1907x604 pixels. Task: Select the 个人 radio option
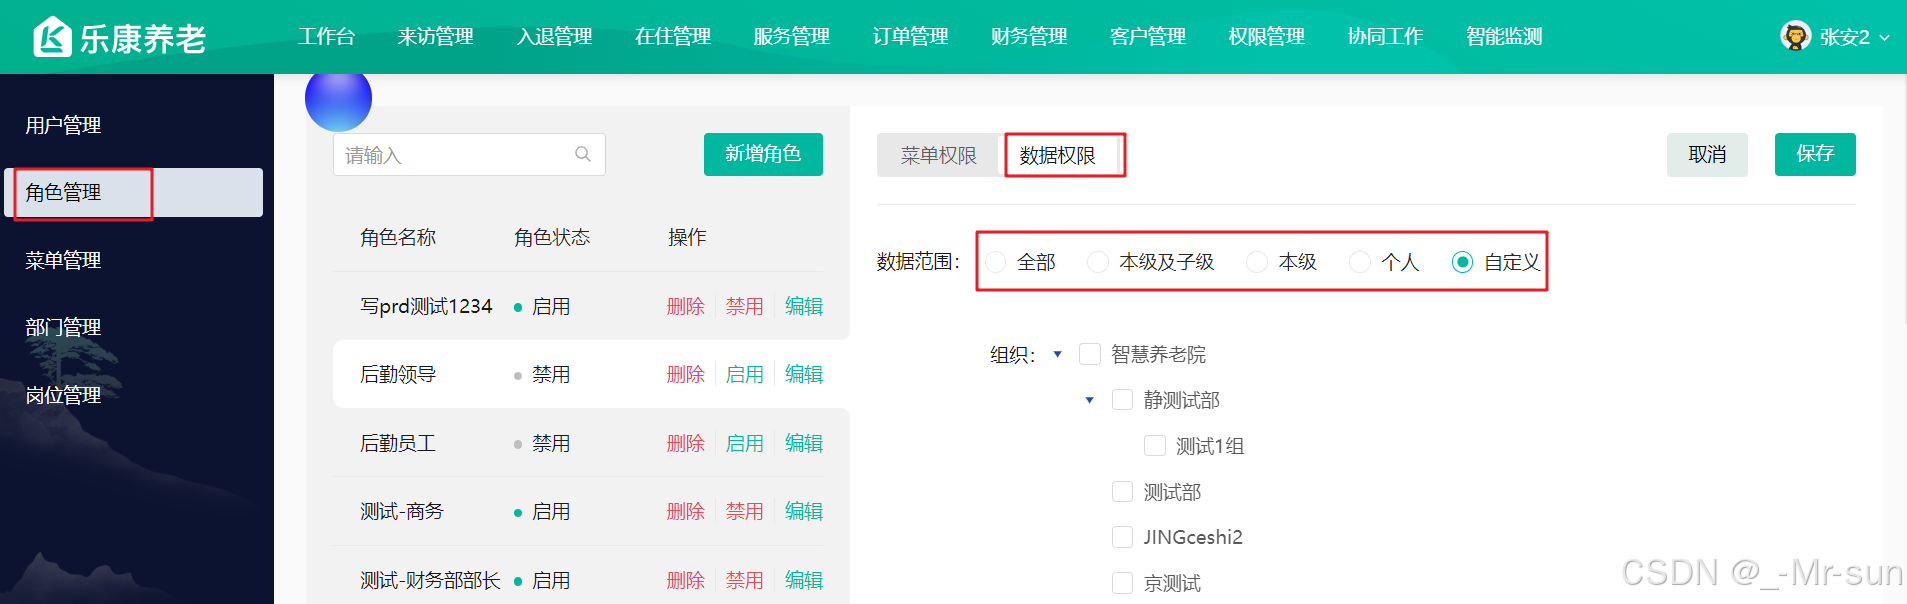[1360, 262]
